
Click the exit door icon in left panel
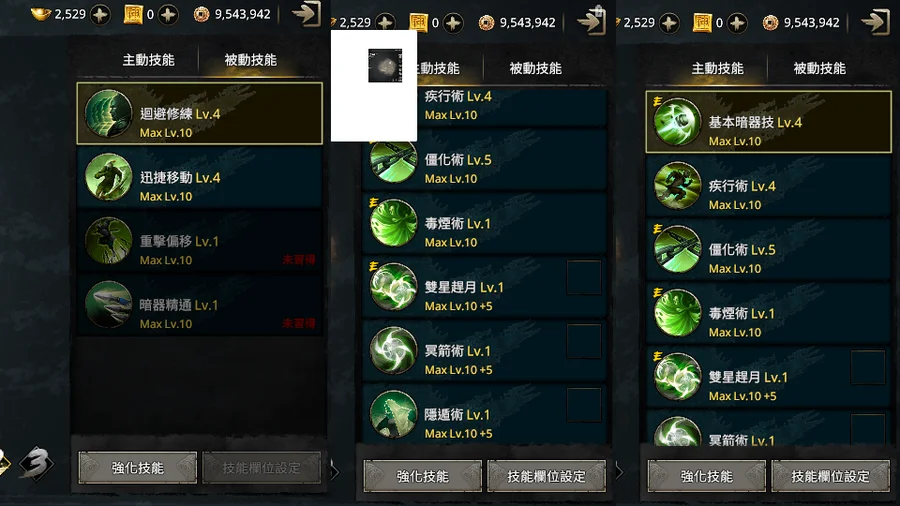click(x=307, y=14)
